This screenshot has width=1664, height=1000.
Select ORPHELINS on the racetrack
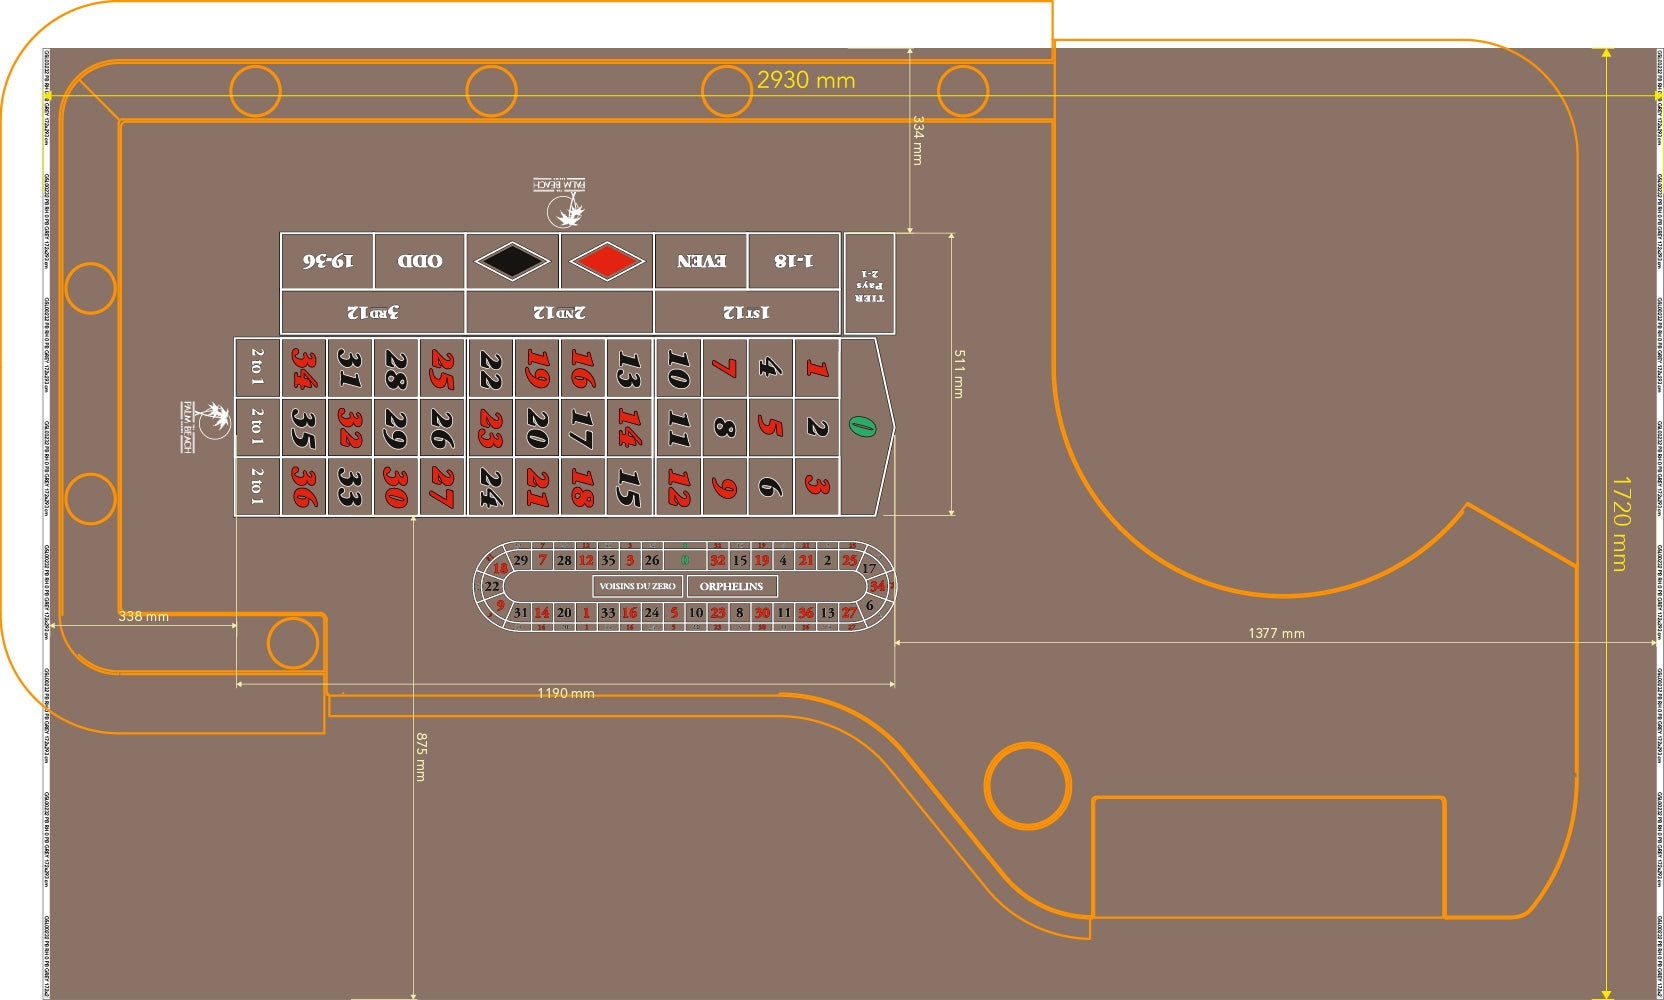731,586
